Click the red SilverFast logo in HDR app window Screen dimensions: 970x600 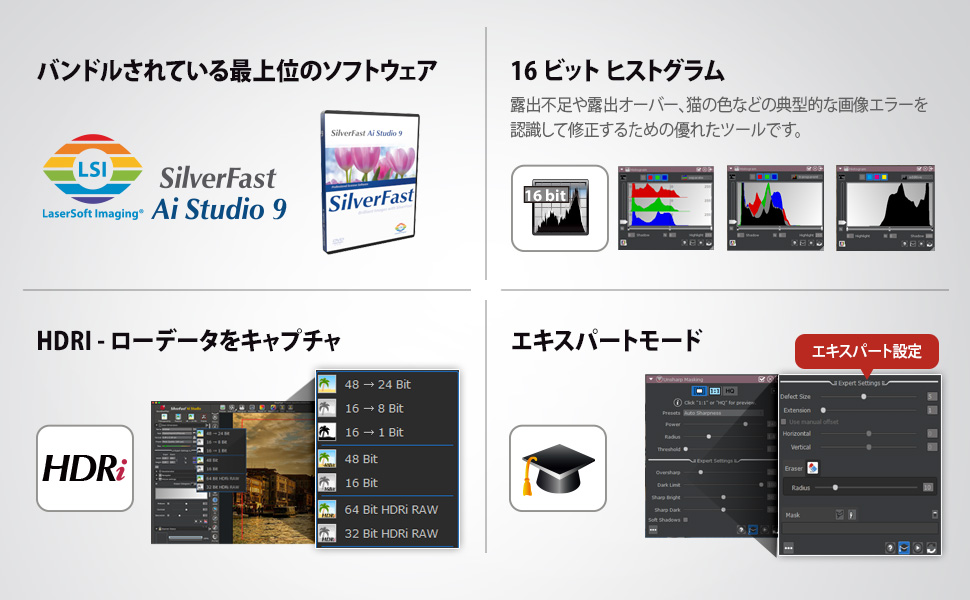[162, 408]
